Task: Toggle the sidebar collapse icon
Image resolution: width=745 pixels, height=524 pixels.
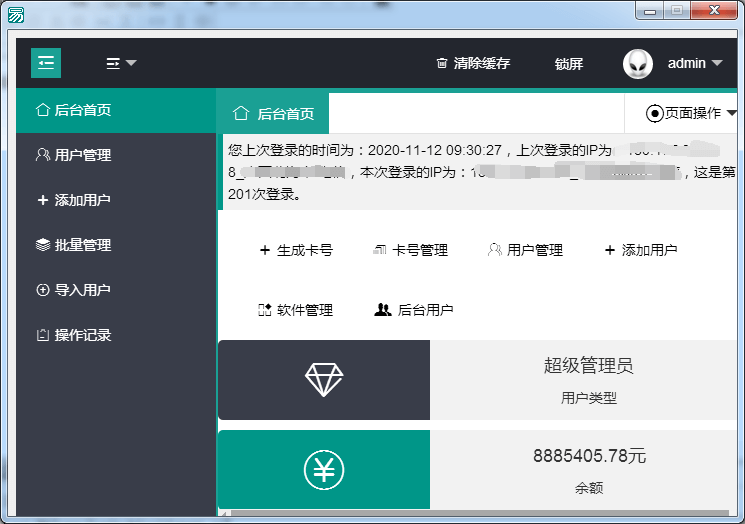Action: coord(46,63)
